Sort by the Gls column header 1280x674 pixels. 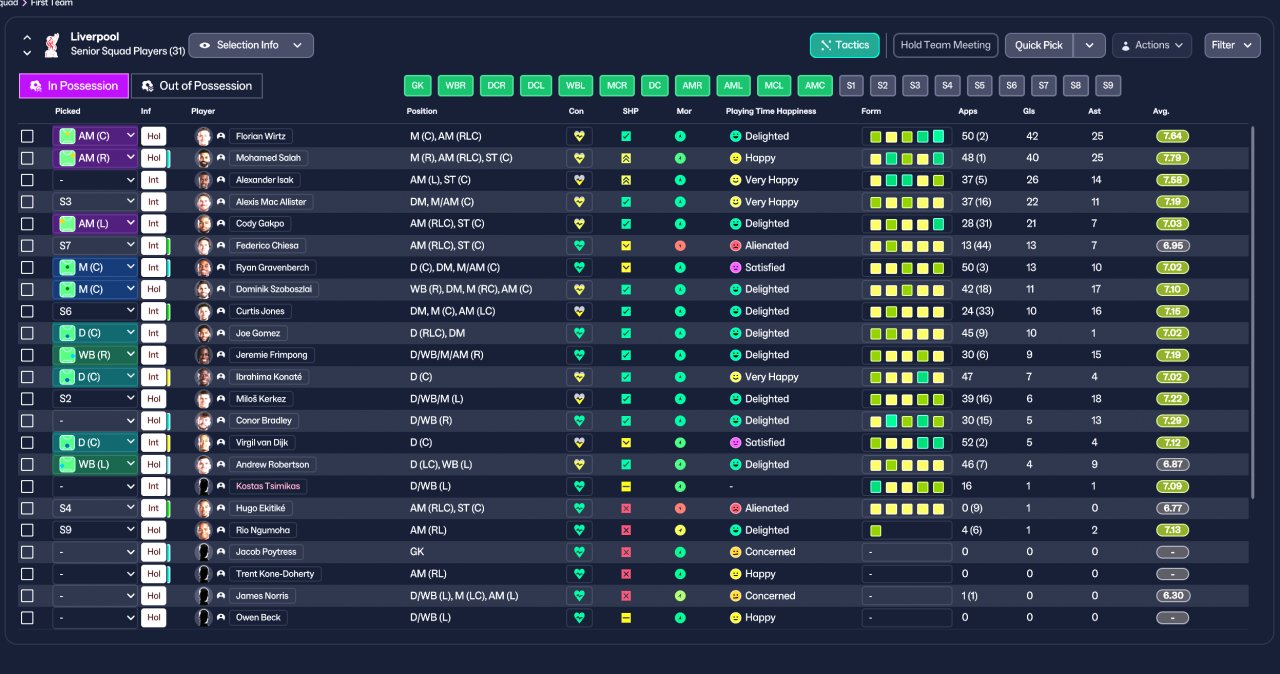click(x=1029, y=111)
